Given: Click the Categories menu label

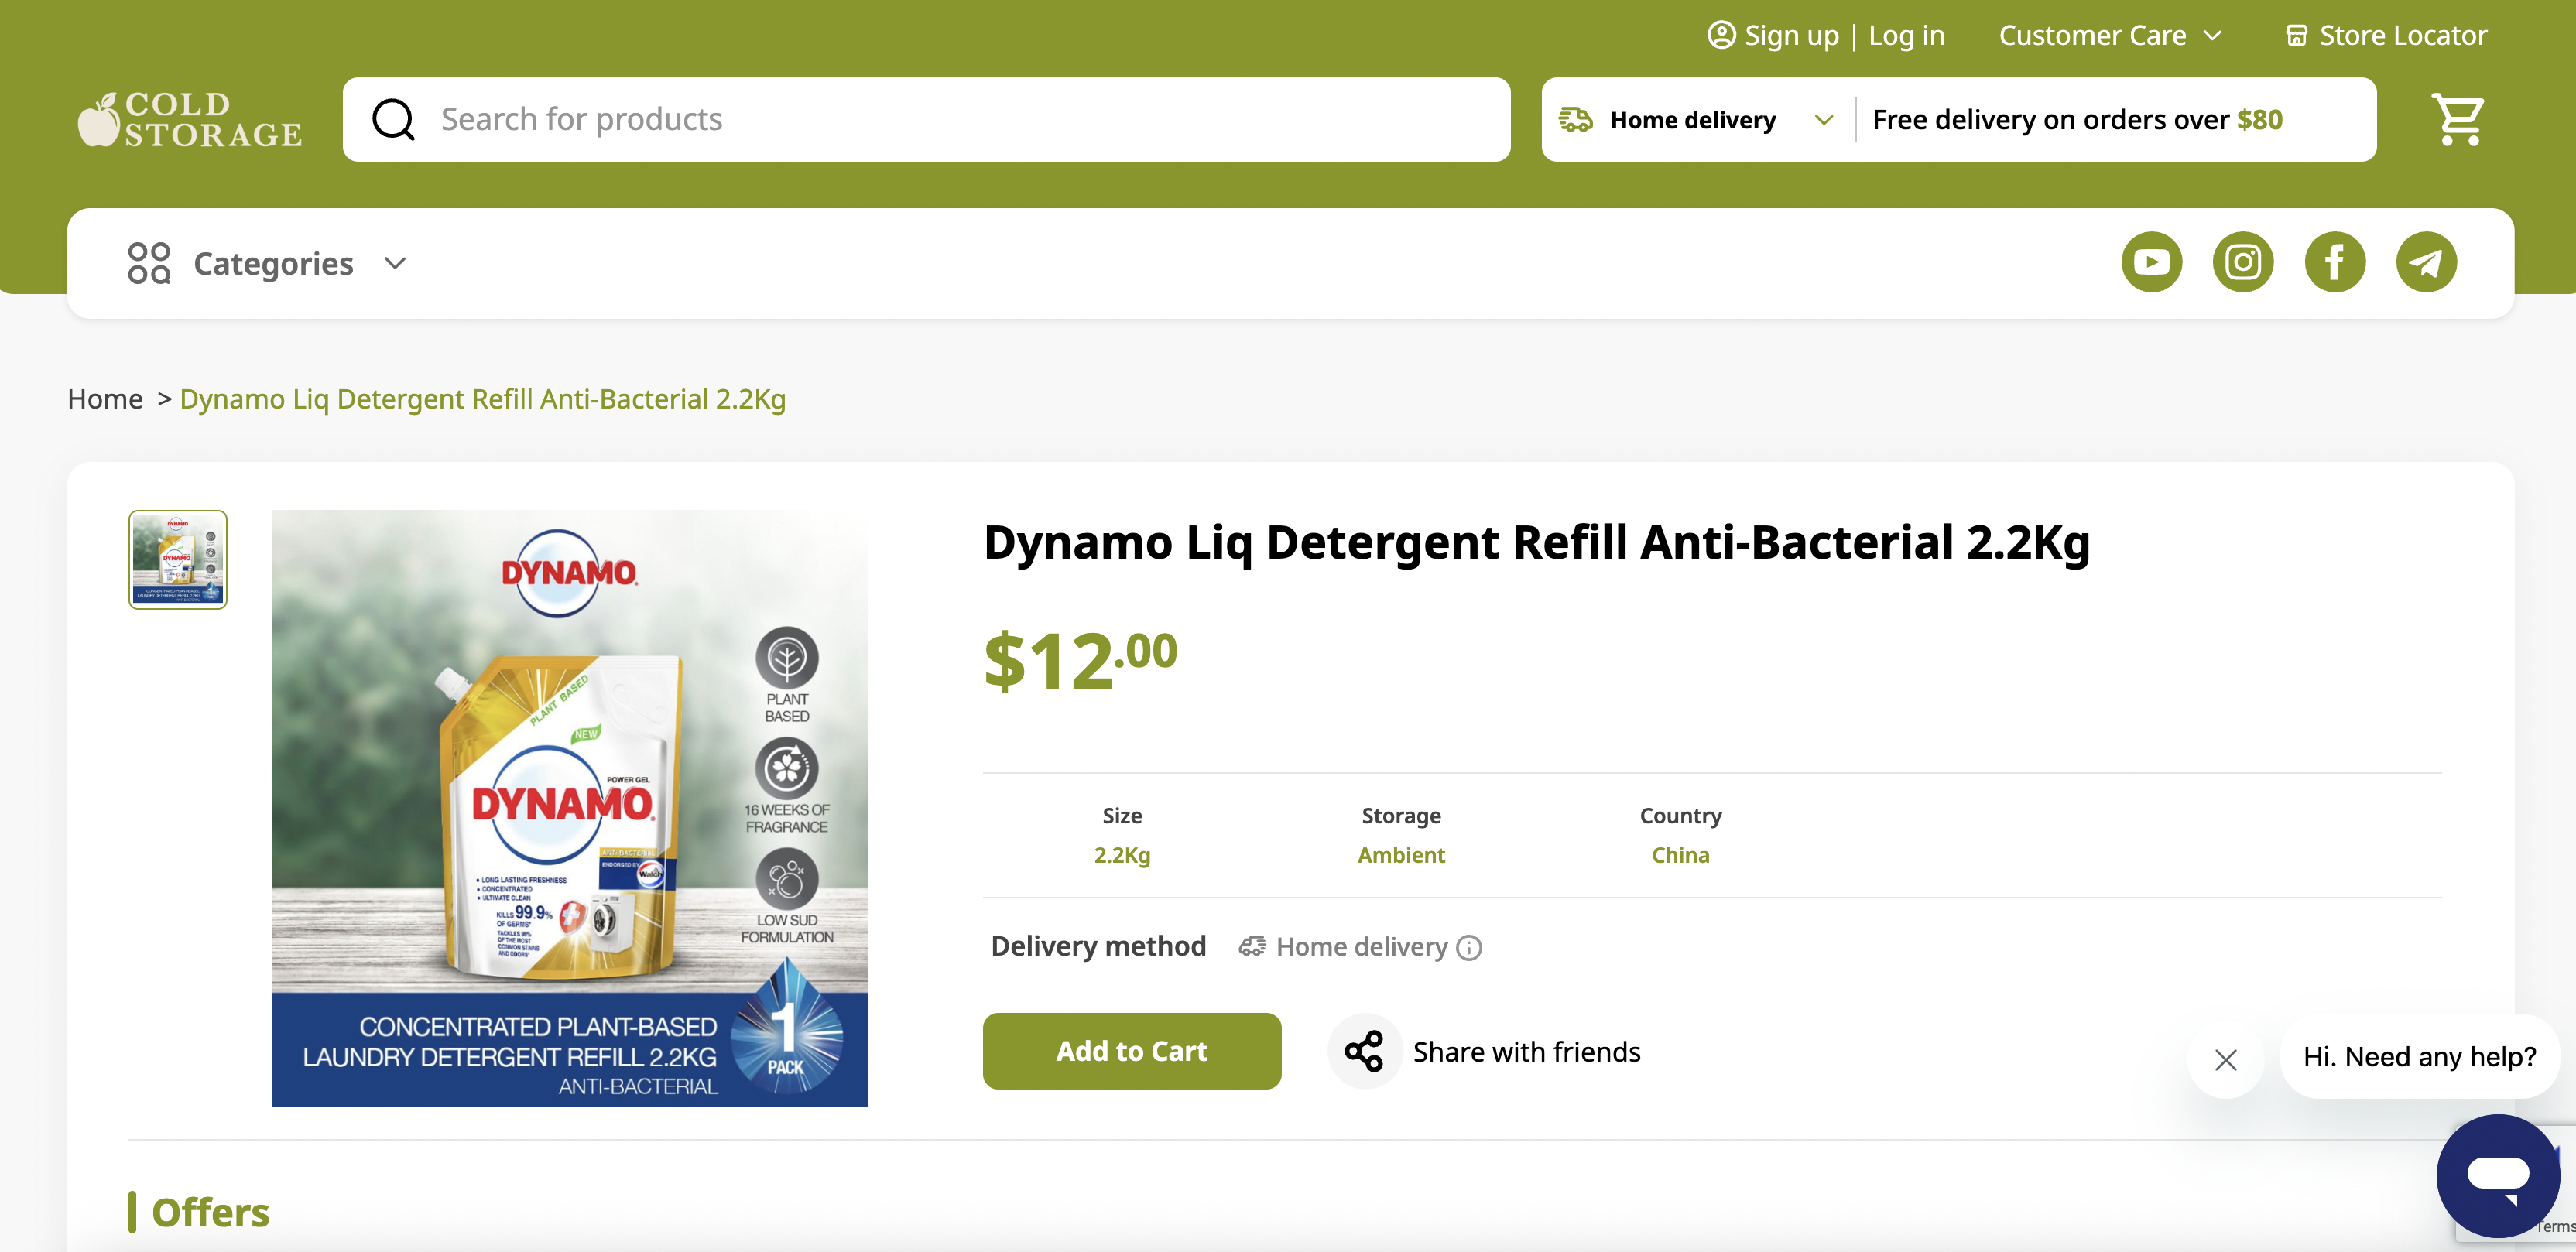Looking at the screenshot, I should click(273, 263).
